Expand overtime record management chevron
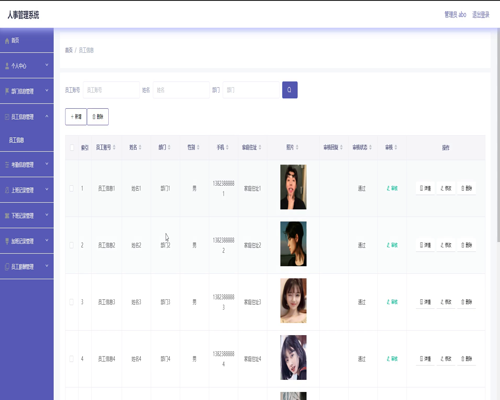 click(47, 240)
